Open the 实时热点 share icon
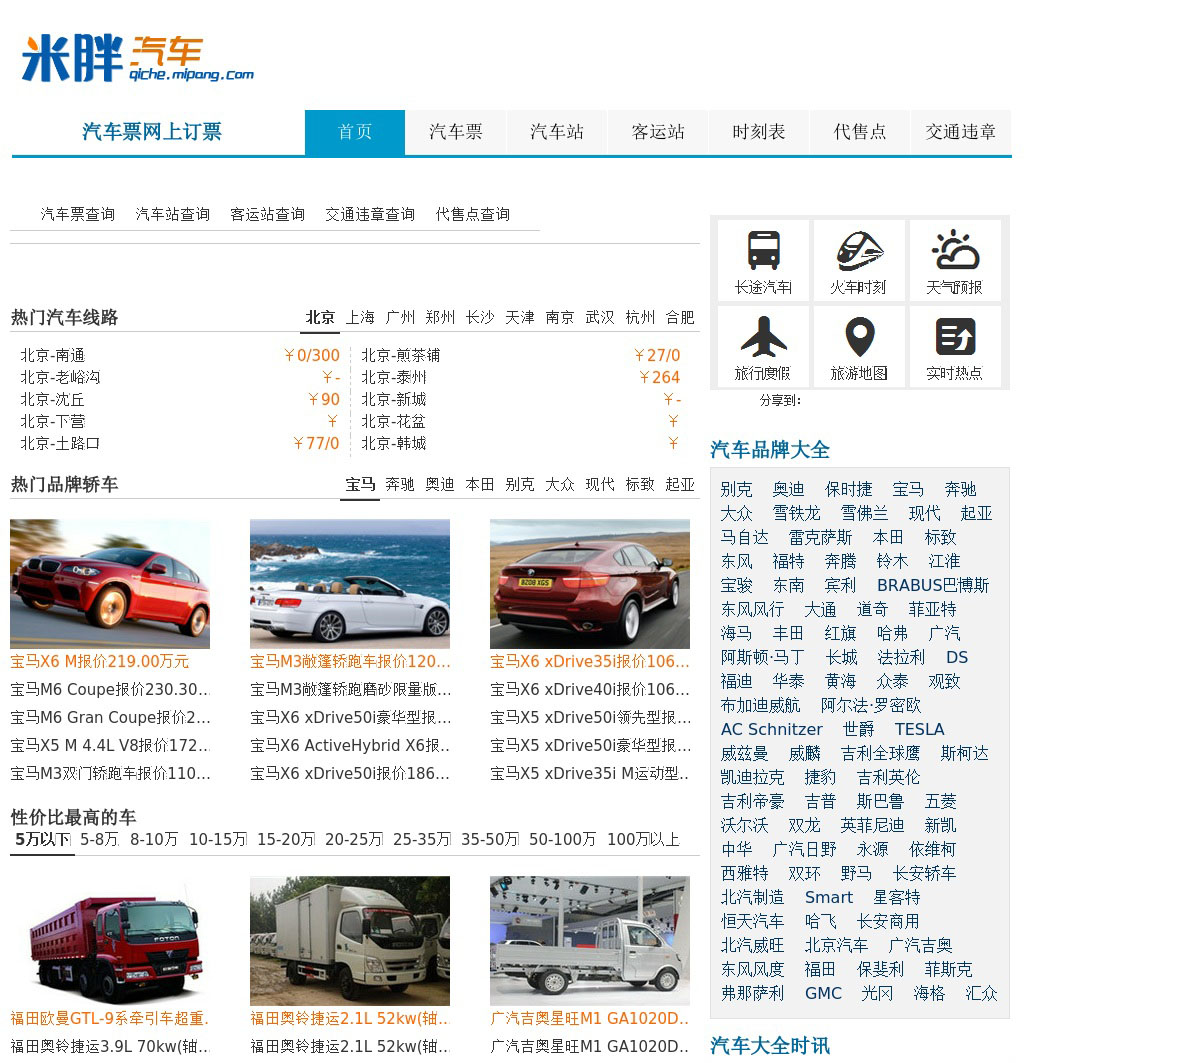 954,346
